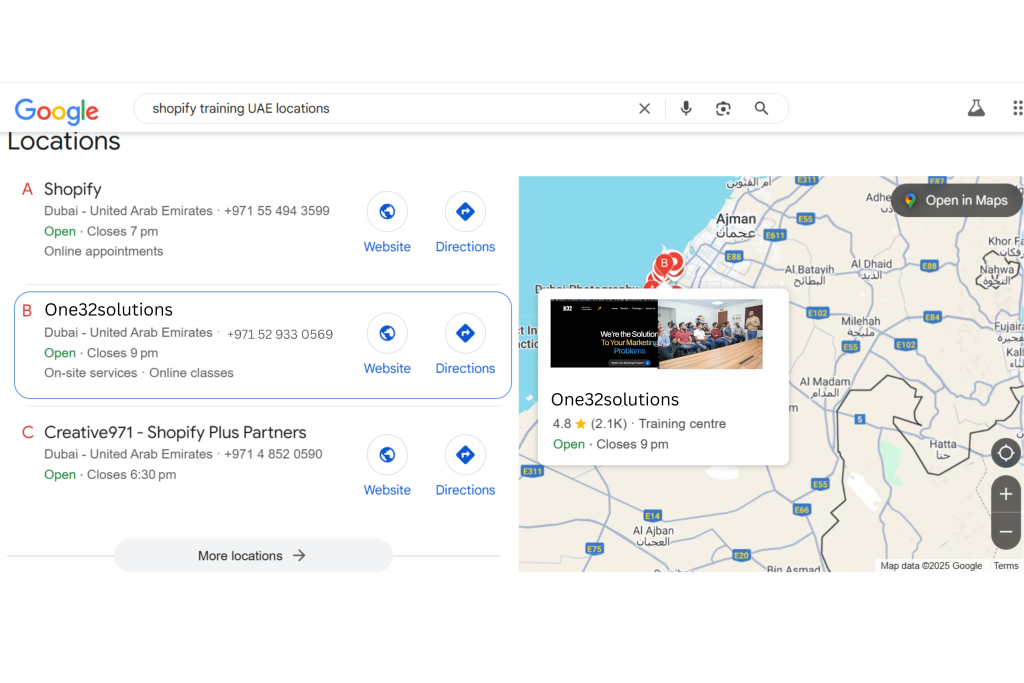
Task: Click Online classes text under One32solutions
Action: point(191,373)
